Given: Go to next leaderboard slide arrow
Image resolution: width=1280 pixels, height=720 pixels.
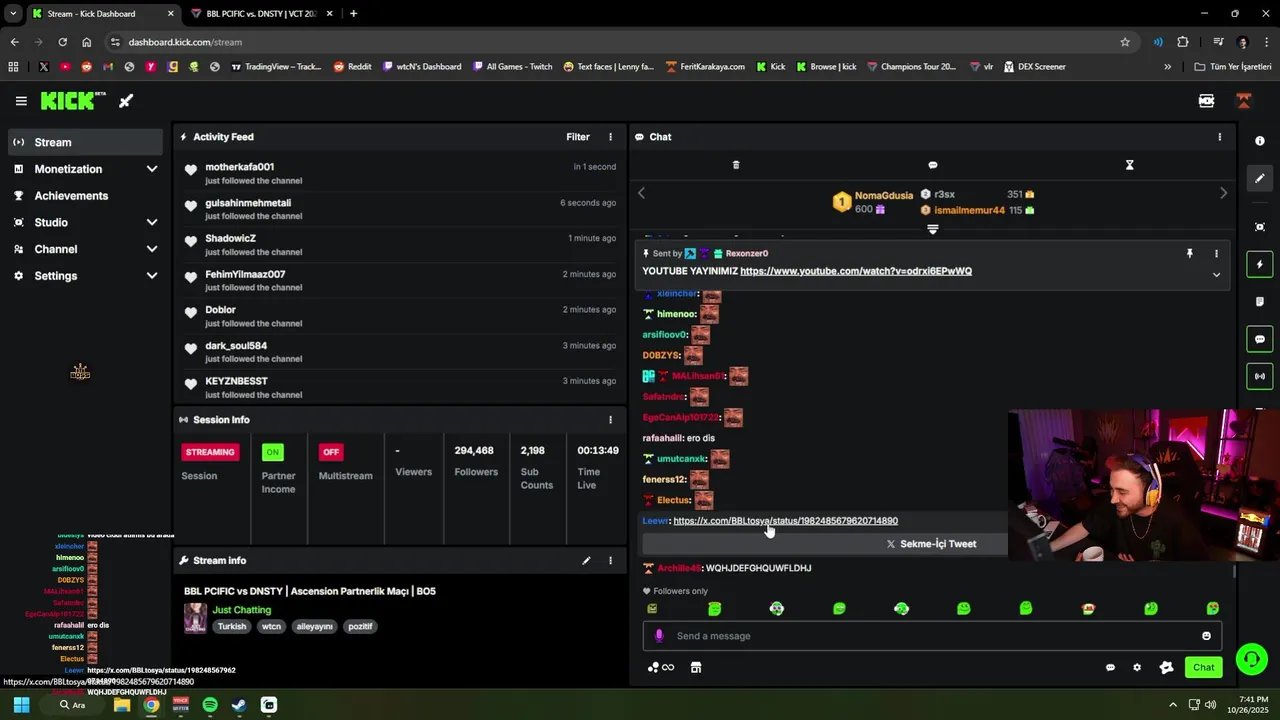Looking at the screenshot, I should [1223, 193].
